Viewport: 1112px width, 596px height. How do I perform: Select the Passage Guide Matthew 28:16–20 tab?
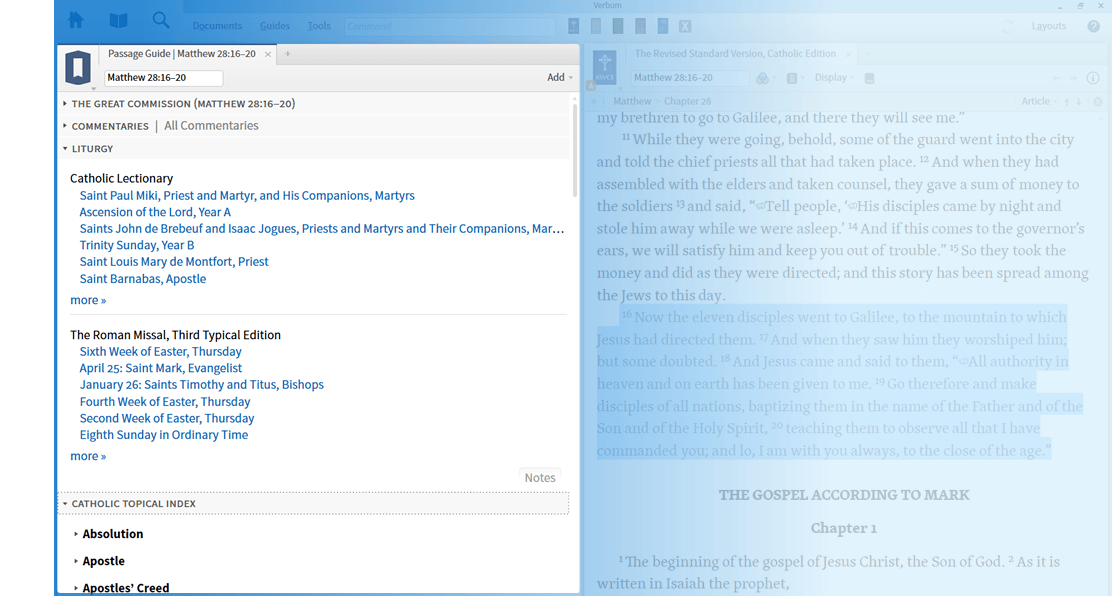[x=182, y=54]
